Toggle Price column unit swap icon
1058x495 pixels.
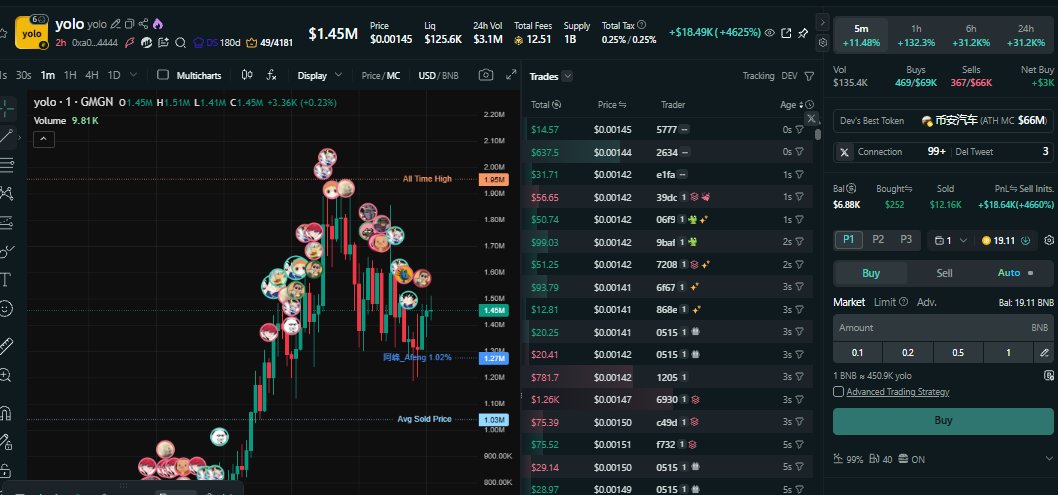[622, 105]
